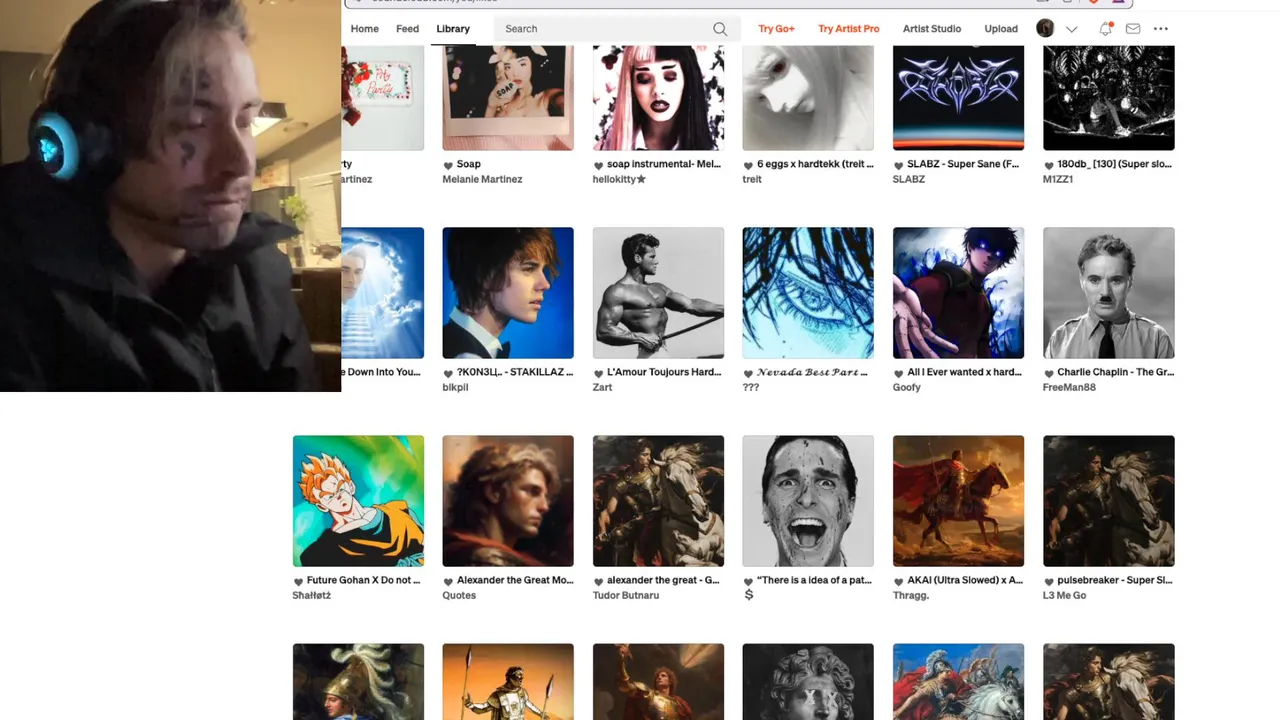Unlike the Future Gohan track heart
Image resolution: width=1280 pixels, height=720 pixels.
tap(298, 581)
